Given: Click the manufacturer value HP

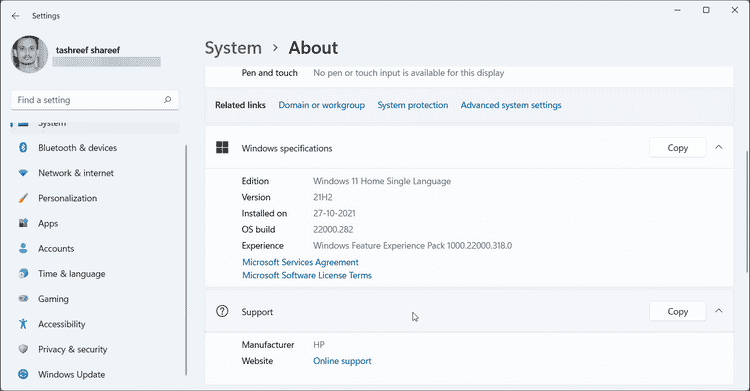Looking at the screenshot, I should (319, 345).
